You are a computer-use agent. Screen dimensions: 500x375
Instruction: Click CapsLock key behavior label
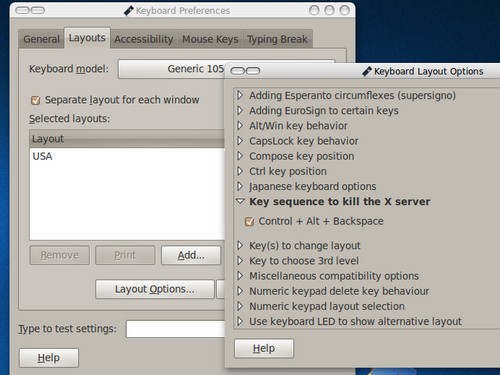point(304,141)
